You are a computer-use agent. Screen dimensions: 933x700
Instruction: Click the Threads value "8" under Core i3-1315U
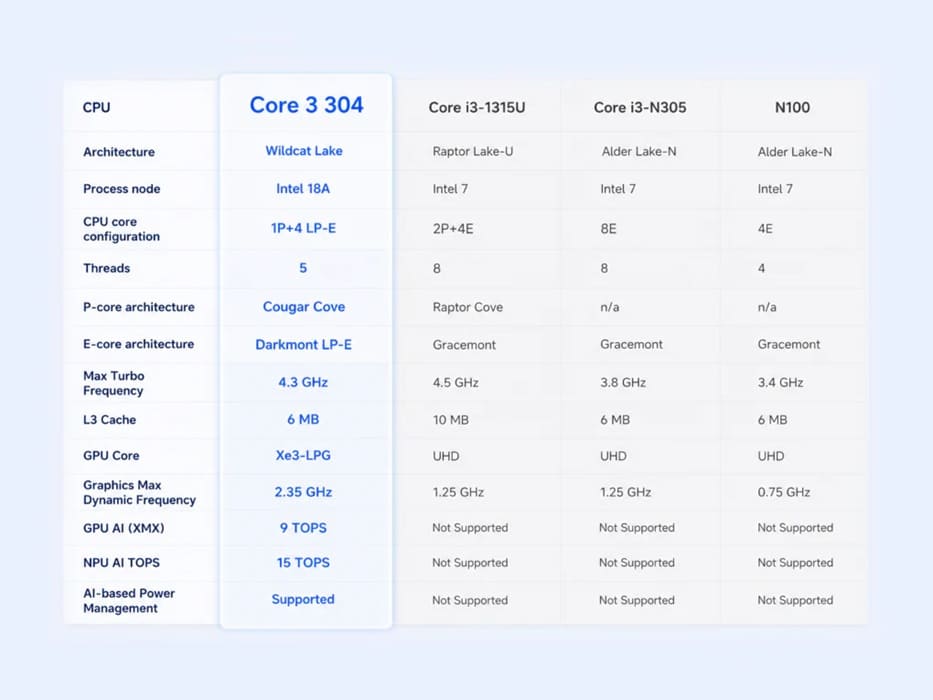tap(437, 268)
